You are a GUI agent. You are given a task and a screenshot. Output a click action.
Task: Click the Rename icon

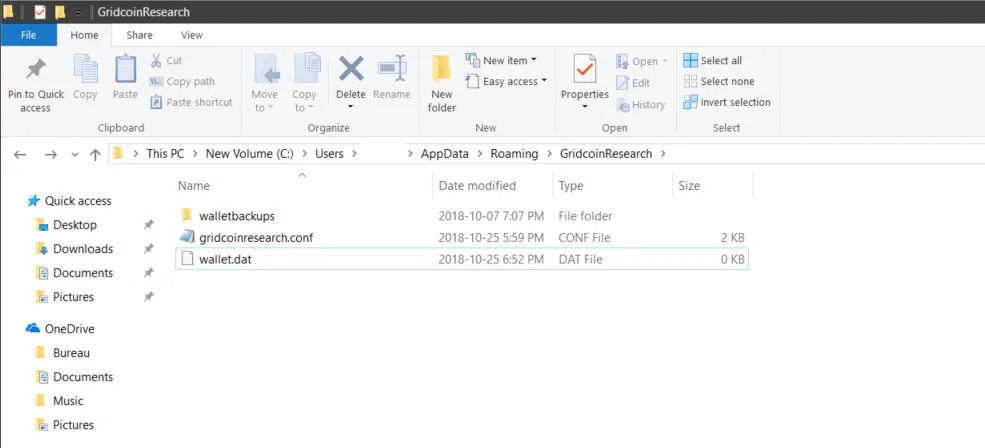tap(392, 68)
